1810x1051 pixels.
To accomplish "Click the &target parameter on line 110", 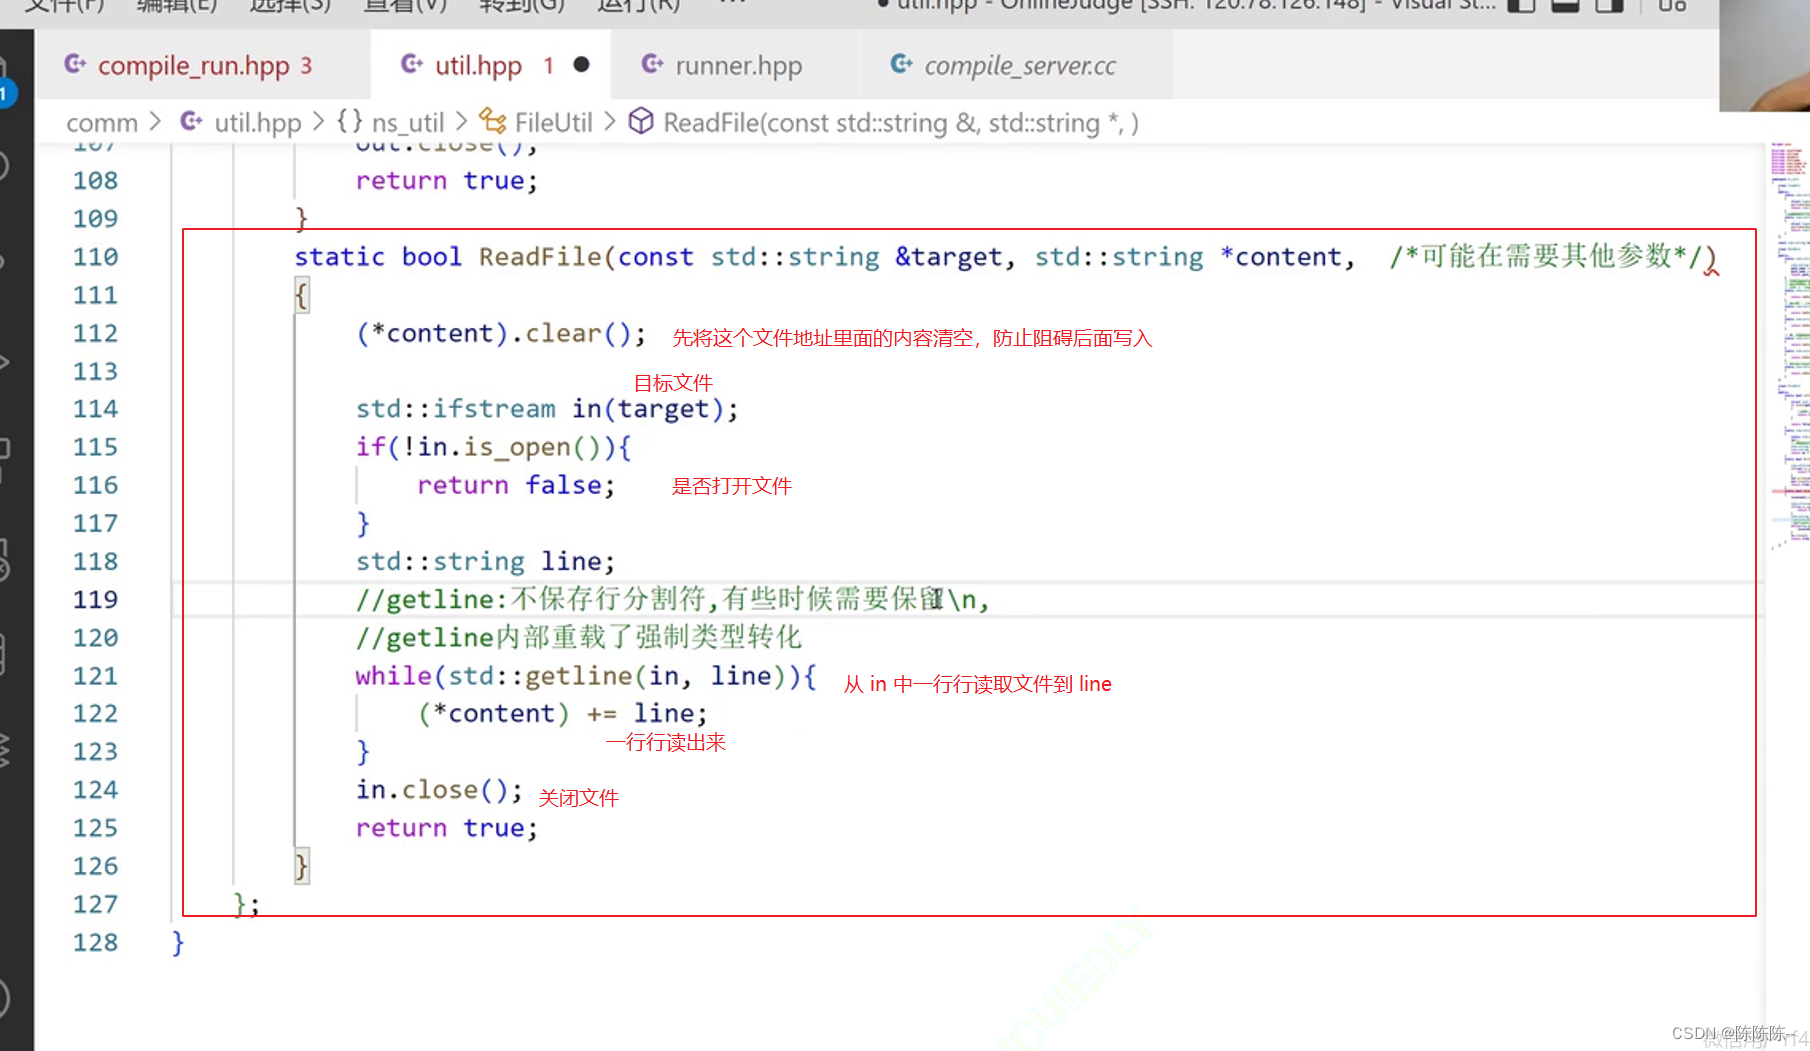I will click(x=948, y=257).
